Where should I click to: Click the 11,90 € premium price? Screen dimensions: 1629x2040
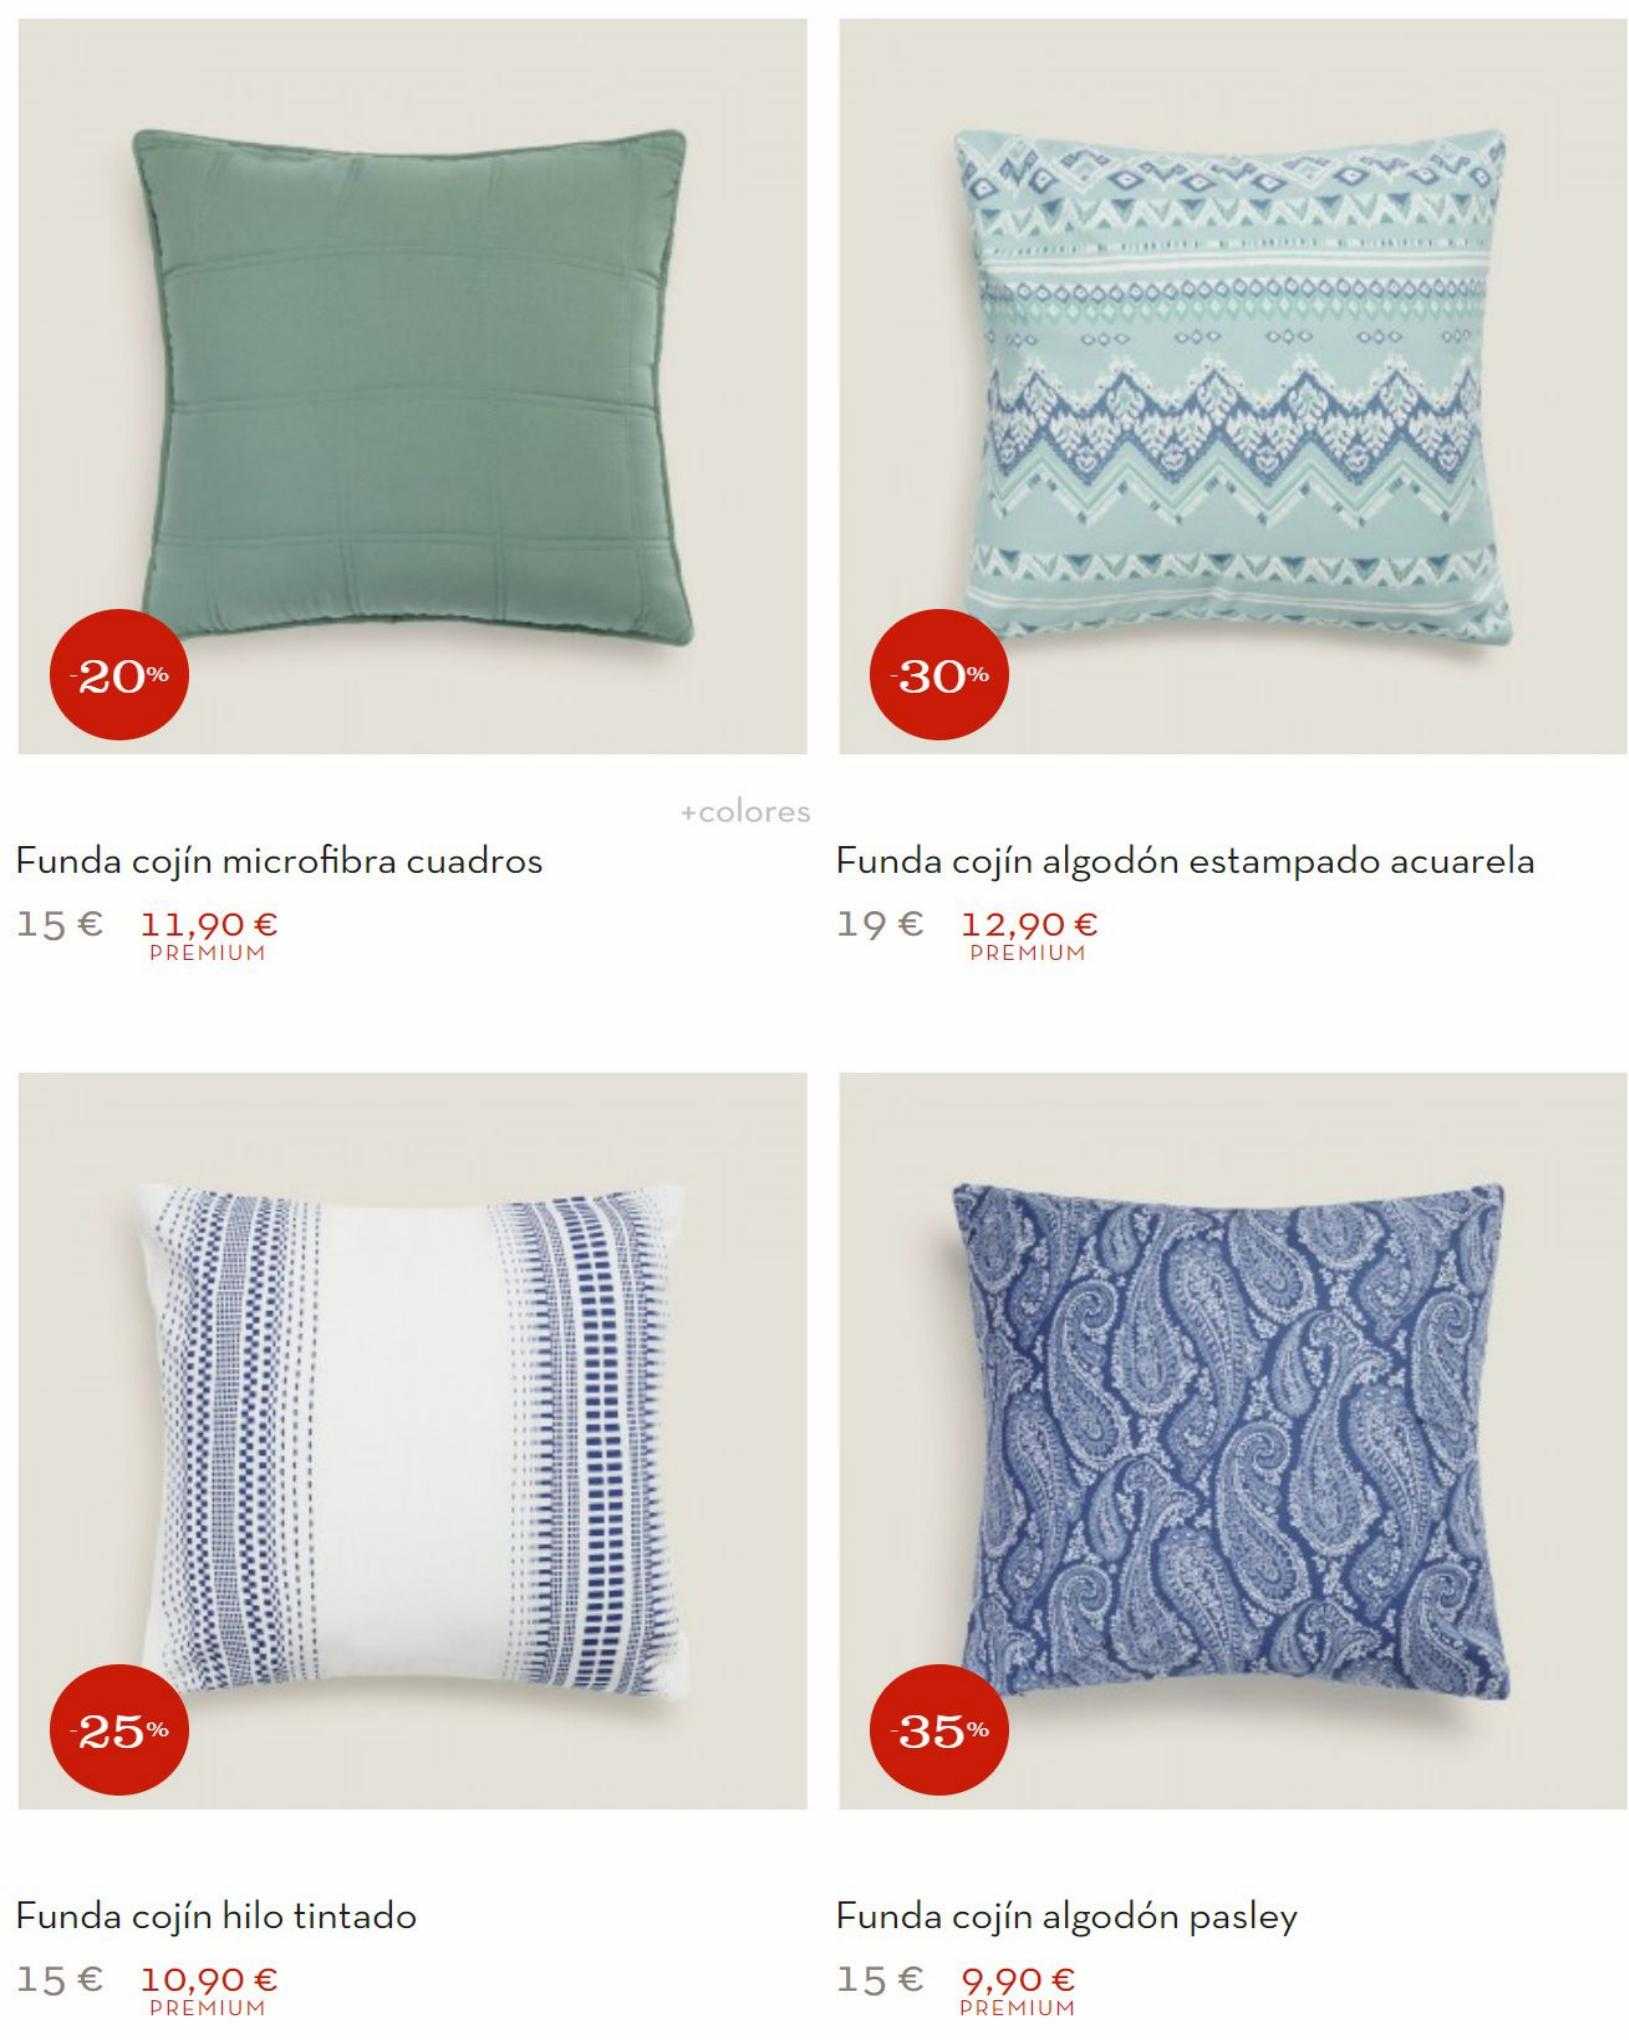click(x=209, y=924)
